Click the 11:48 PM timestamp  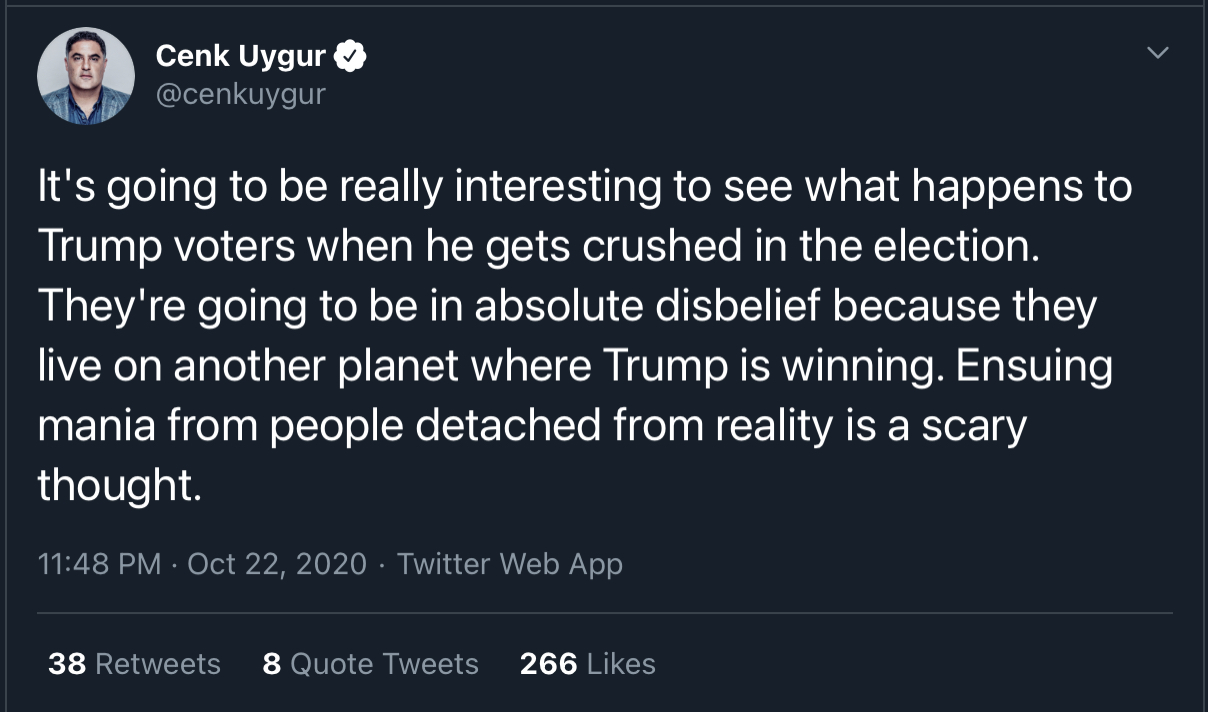click(x=99, y=564)
